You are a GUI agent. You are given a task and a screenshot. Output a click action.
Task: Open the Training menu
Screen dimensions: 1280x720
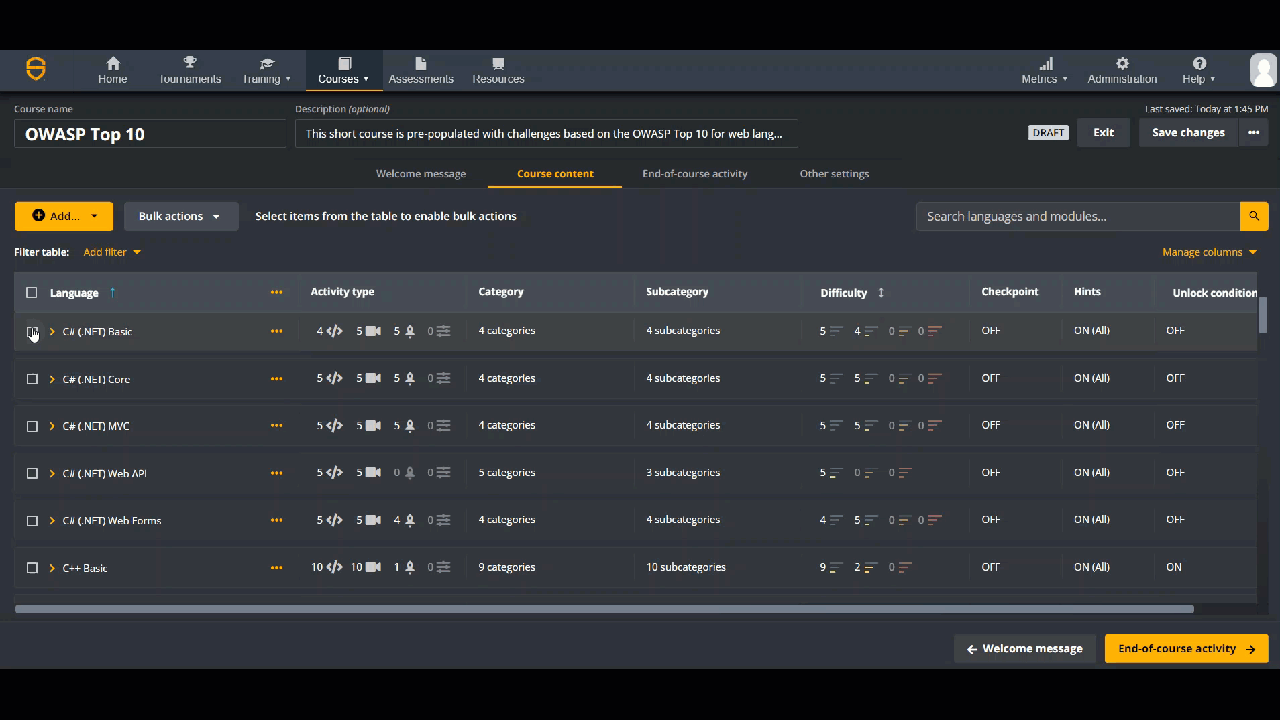266,70
